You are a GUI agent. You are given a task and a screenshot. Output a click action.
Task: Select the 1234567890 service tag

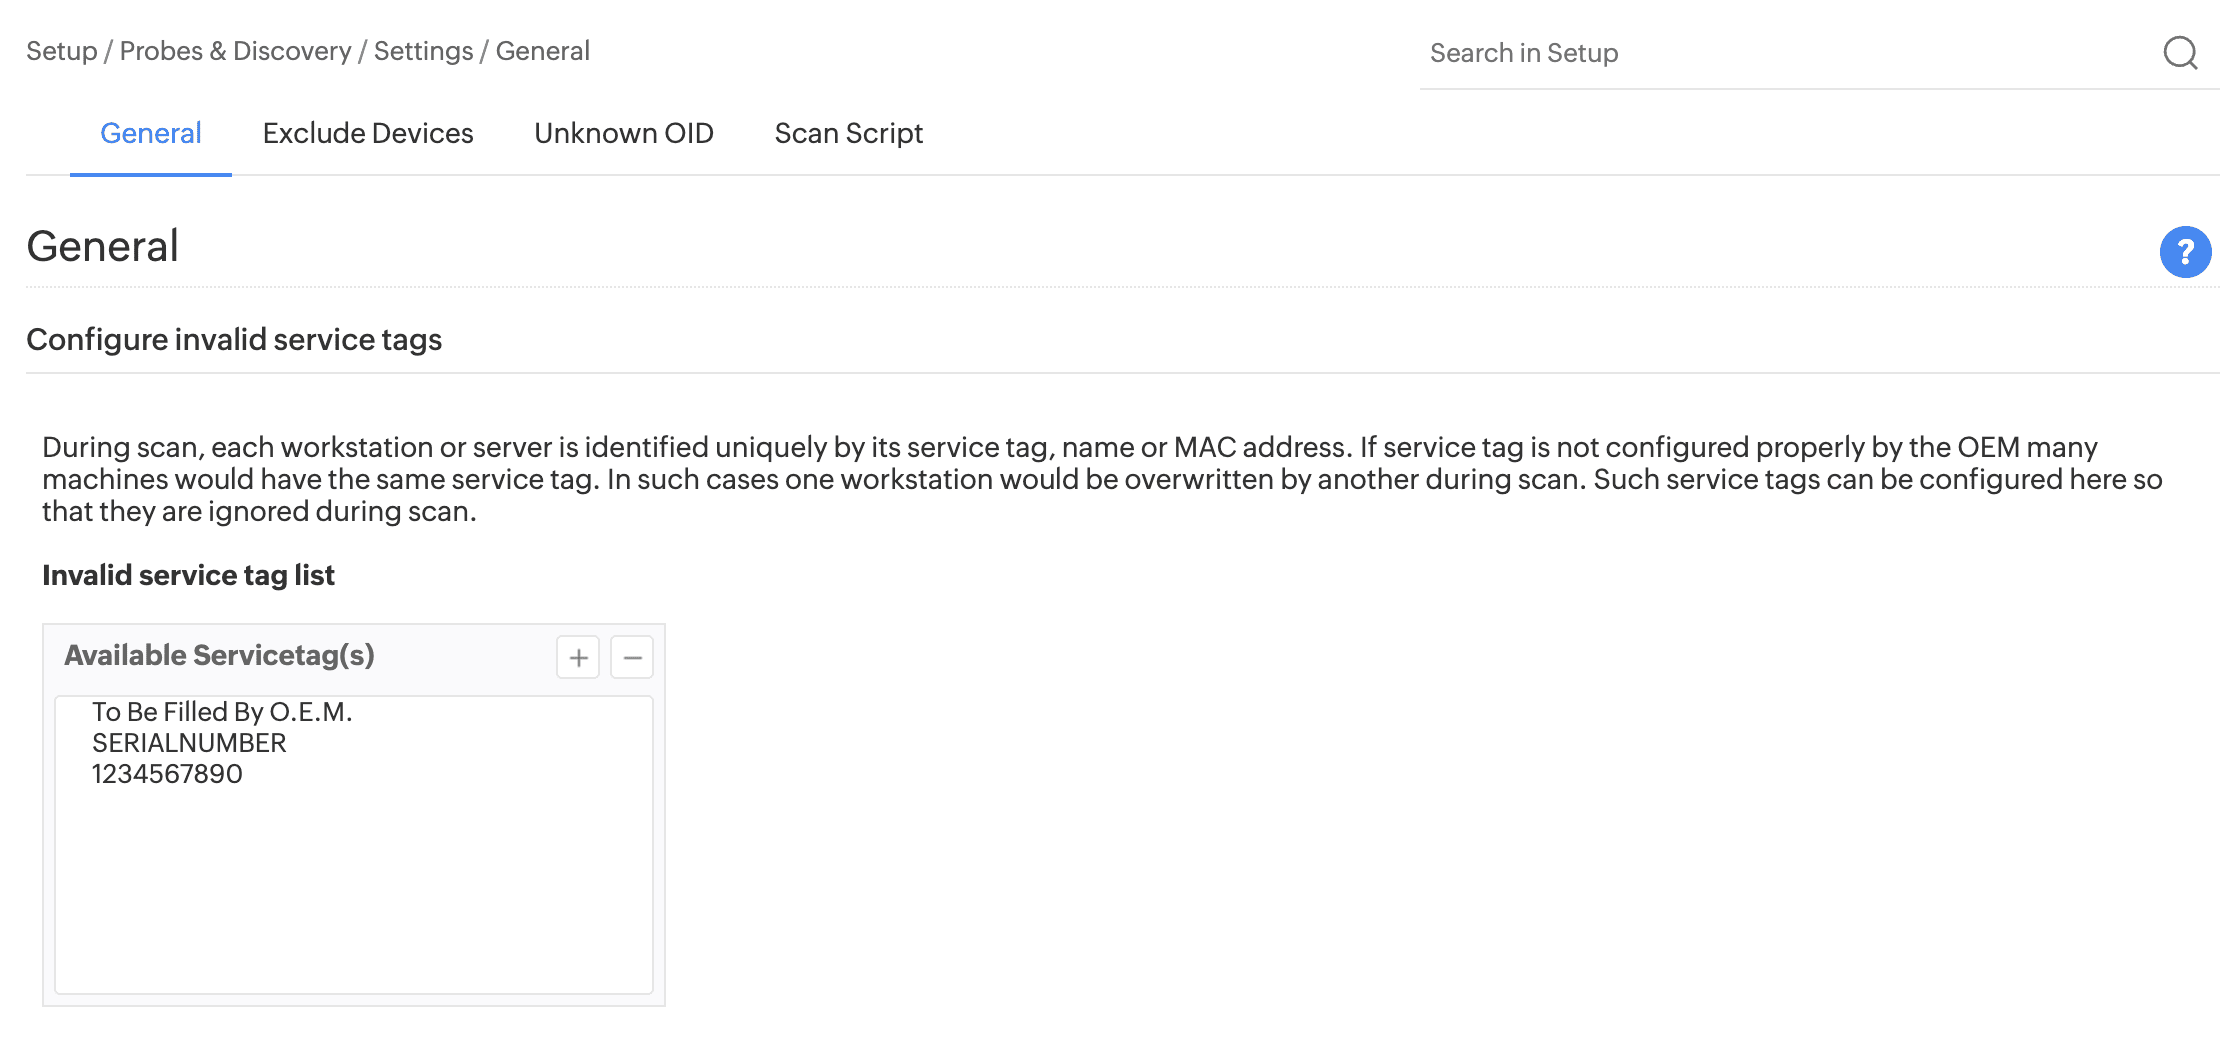tap(167, 774)
